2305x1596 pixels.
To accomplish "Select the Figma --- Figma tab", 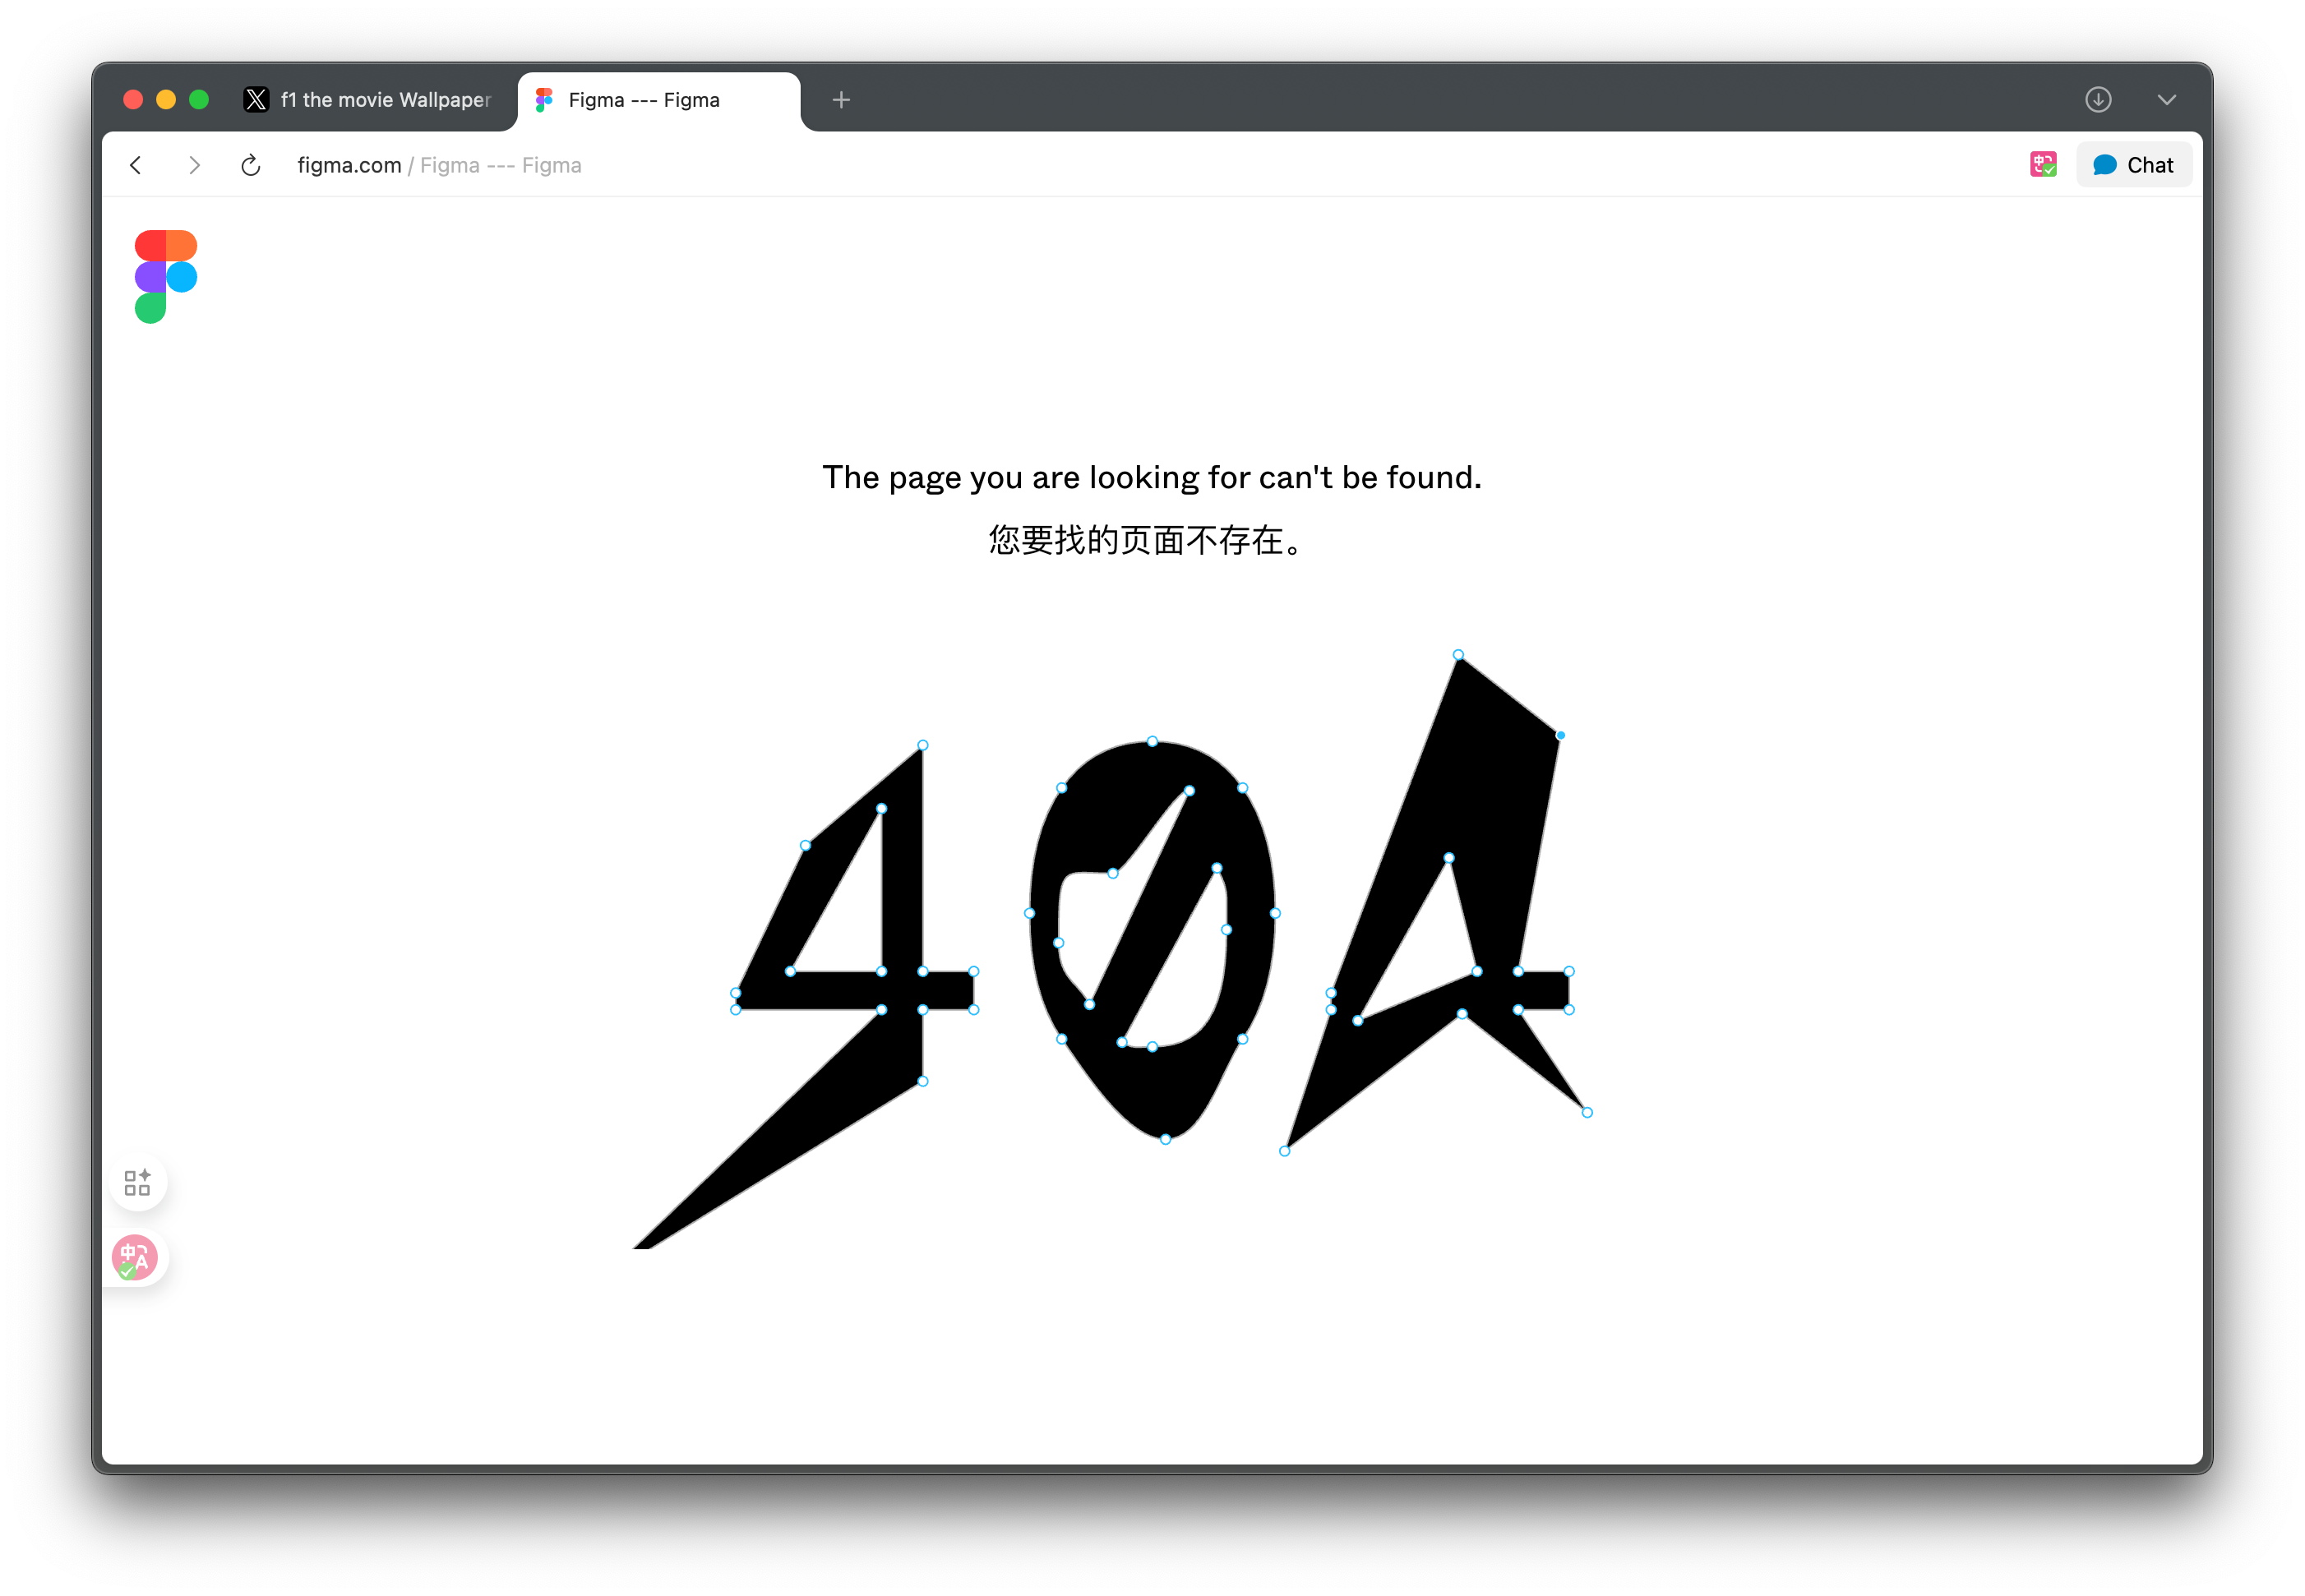I will coord(643,100).
